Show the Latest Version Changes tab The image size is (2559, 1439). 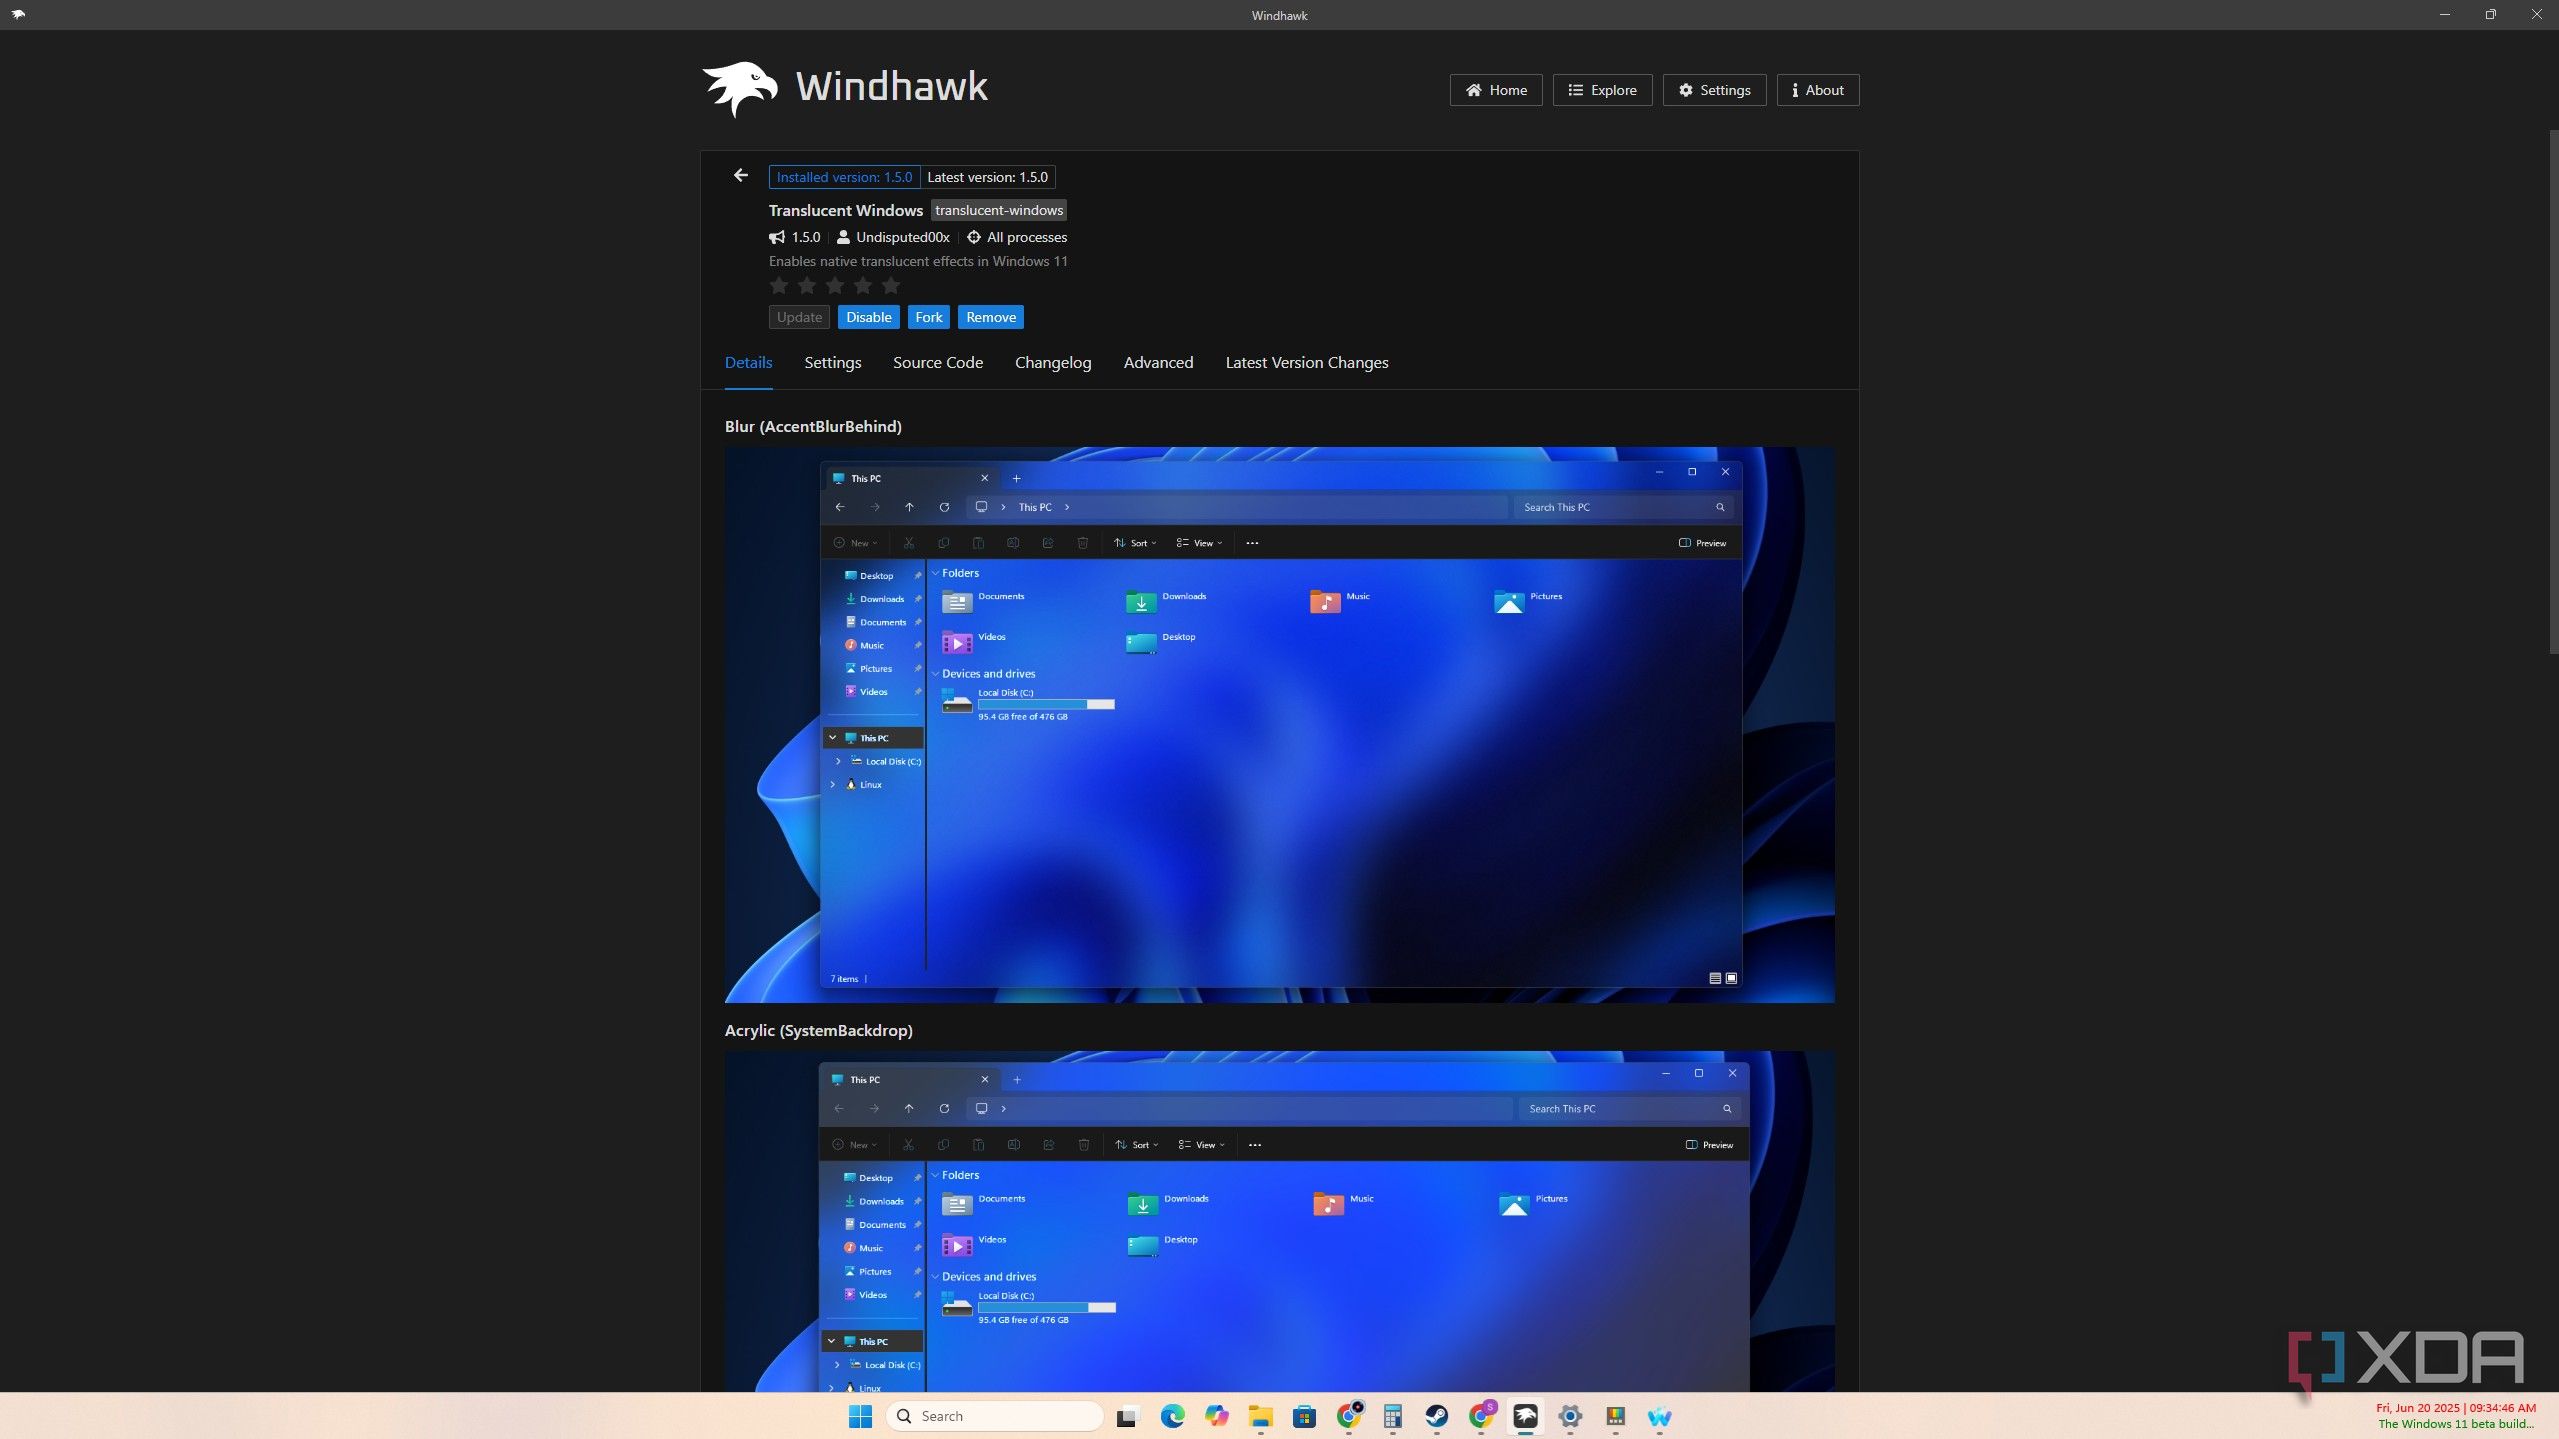(1307, 363)
